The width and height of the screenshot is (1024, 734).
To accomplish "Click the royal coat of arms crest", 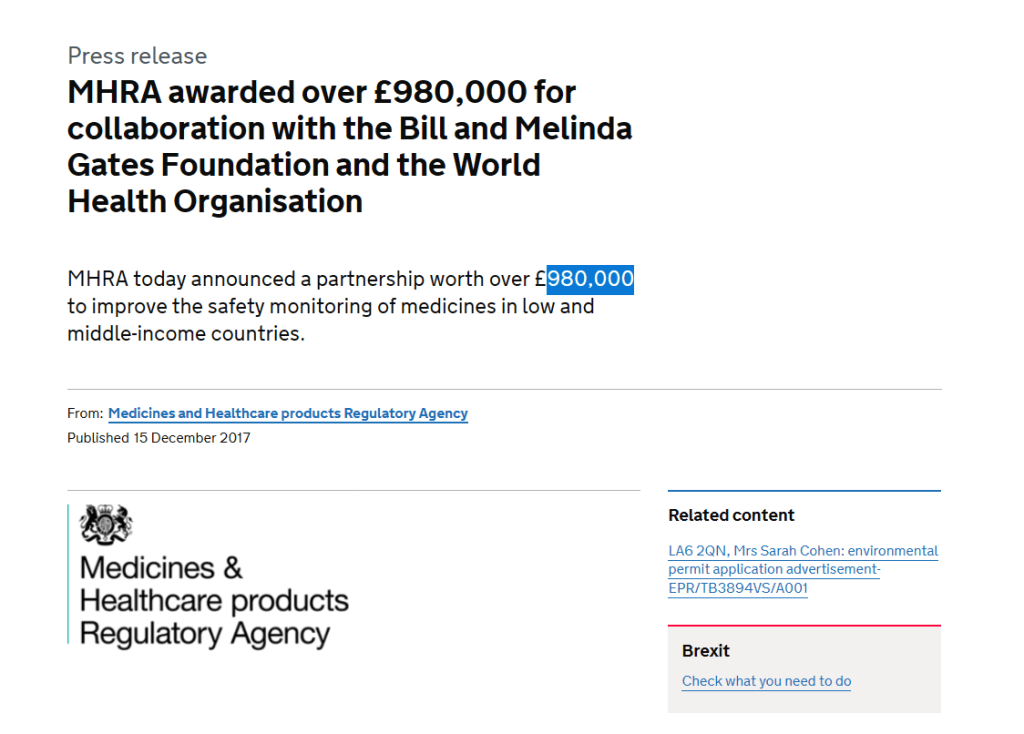I will (106, 524).
